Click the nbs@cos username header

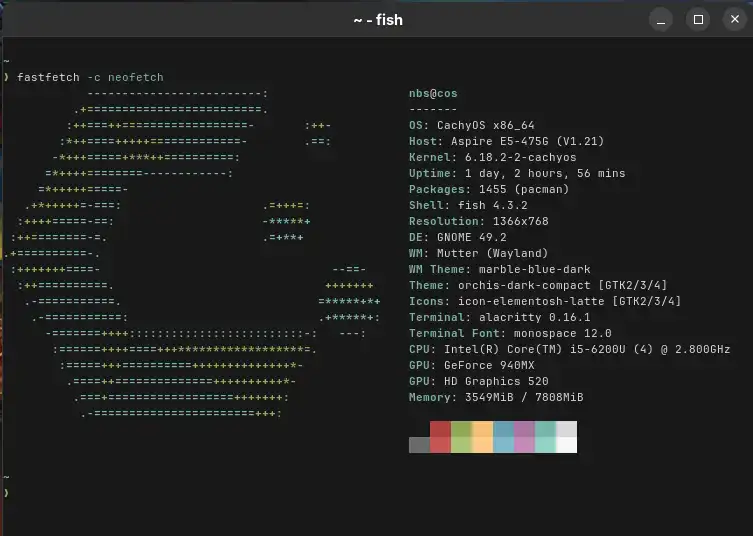point(433,93)
